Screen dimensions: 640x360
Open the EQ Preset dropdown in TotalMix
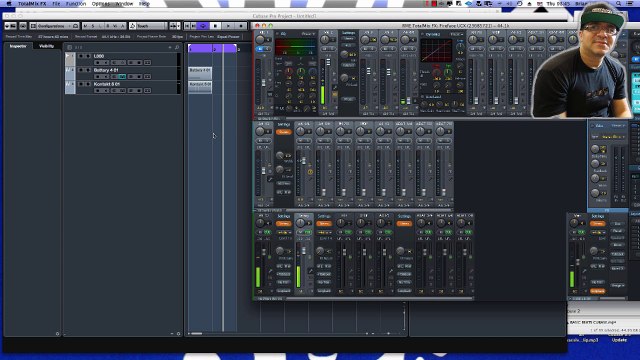coord(307,34)
